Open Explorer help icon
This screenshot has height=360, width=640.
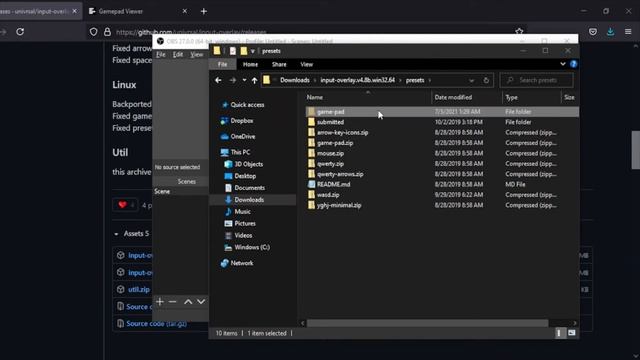point(573,64)
